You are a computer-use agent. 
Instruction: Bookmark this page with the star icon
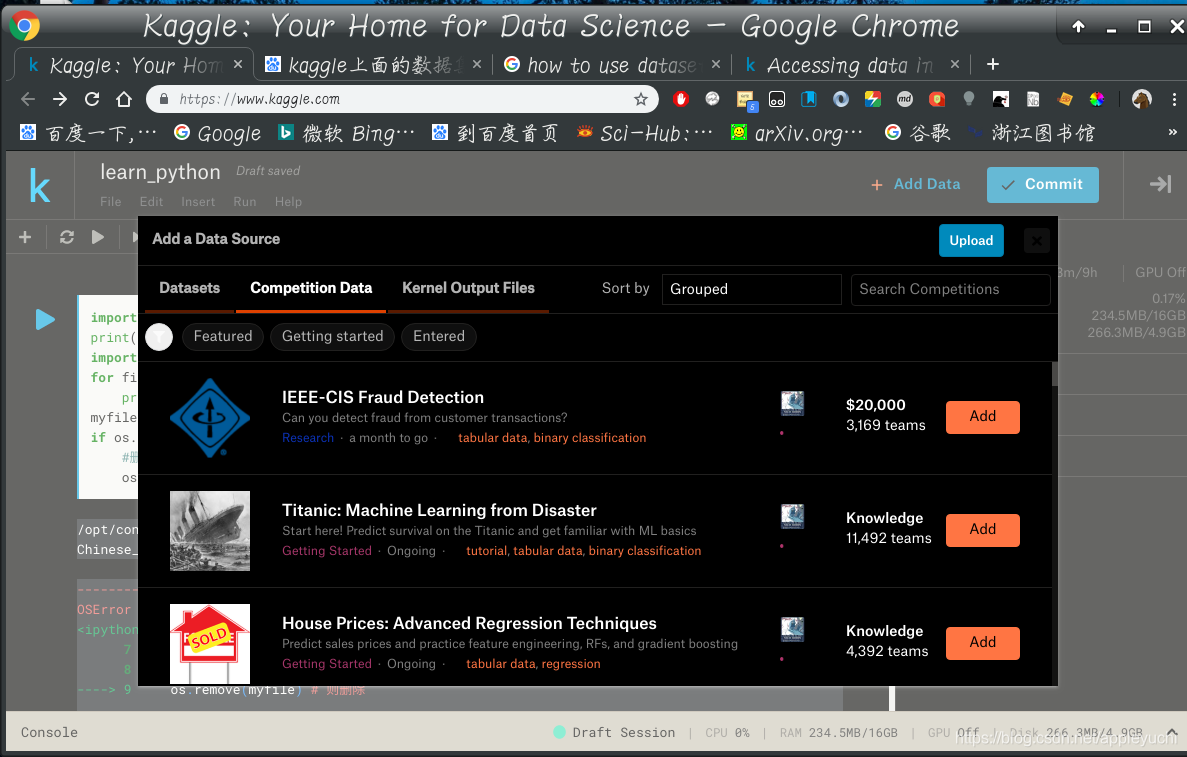tap(640, 99)
